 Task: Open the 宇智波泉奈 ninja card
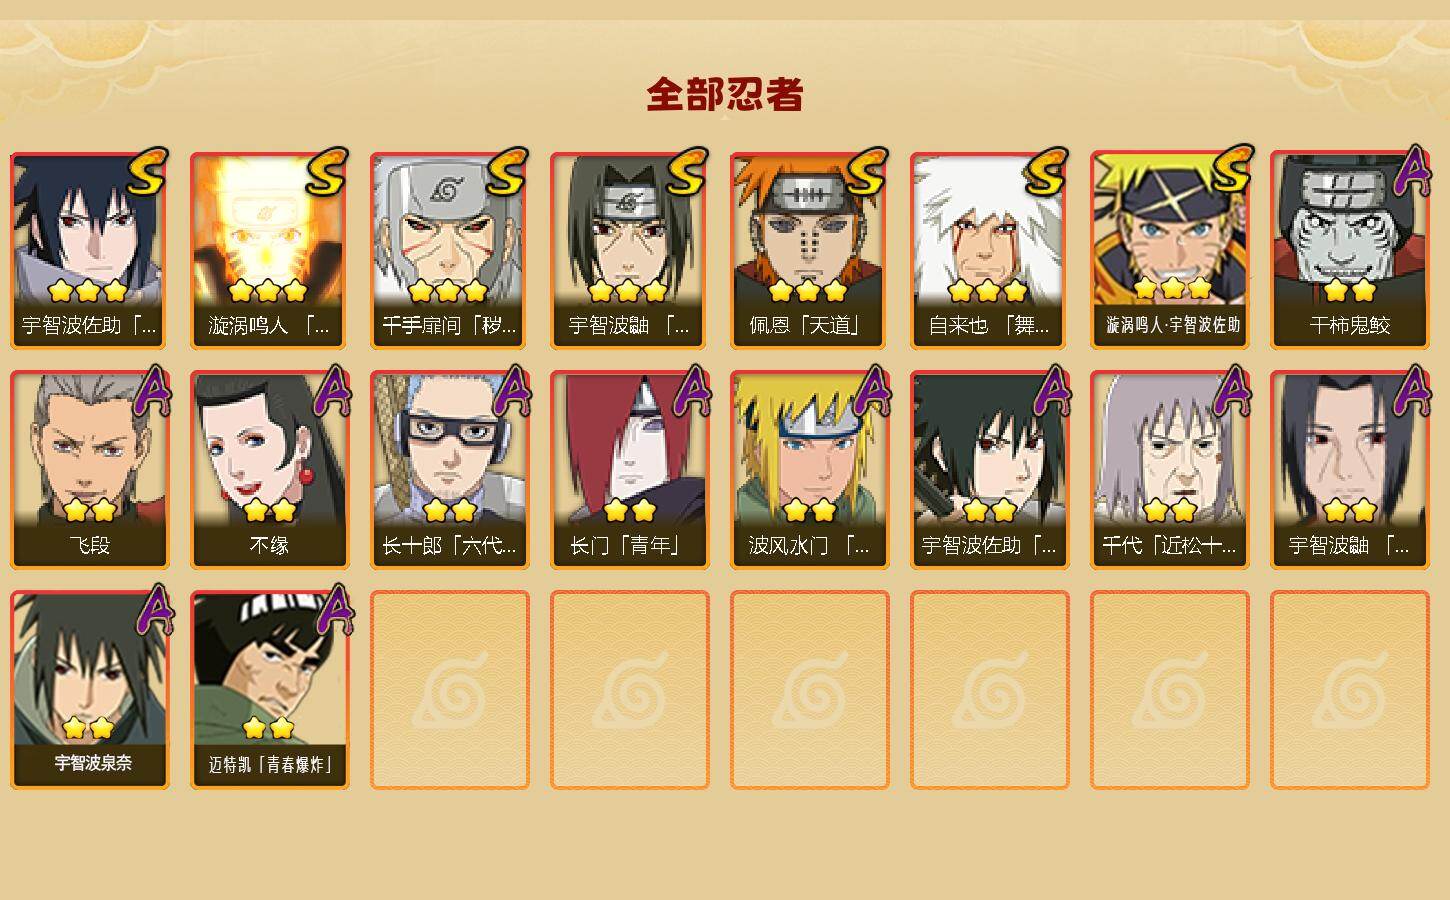coord(89,690)
